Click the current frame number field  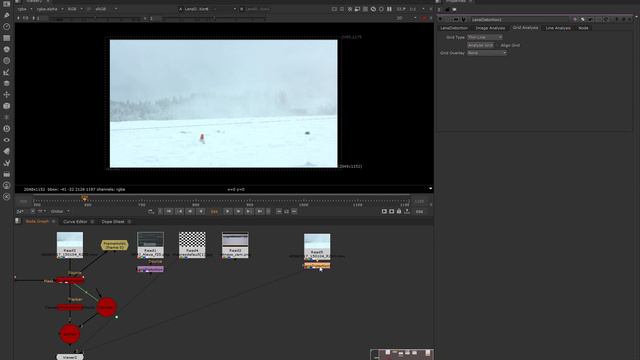(214, 211)
